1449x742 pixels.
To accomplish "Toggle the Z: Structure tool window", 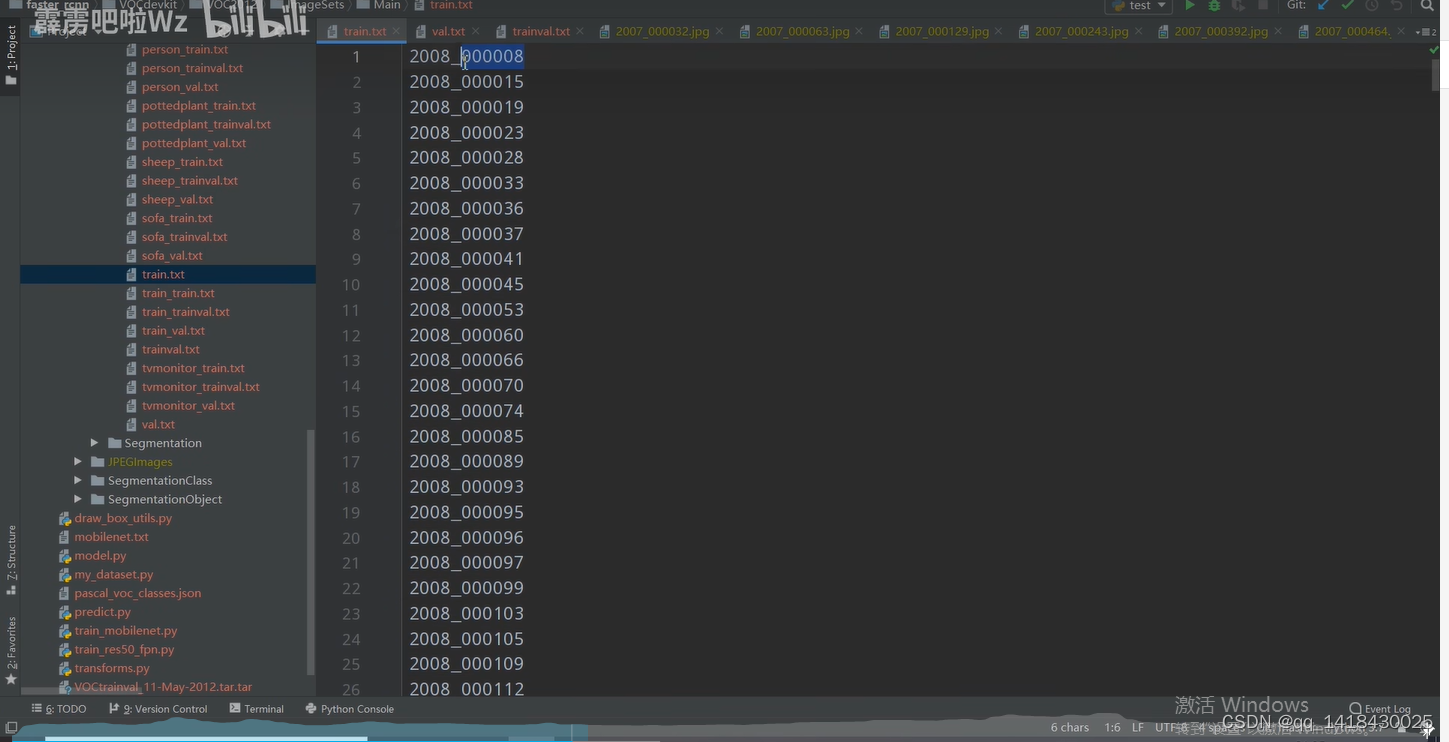I will [11, 559].
